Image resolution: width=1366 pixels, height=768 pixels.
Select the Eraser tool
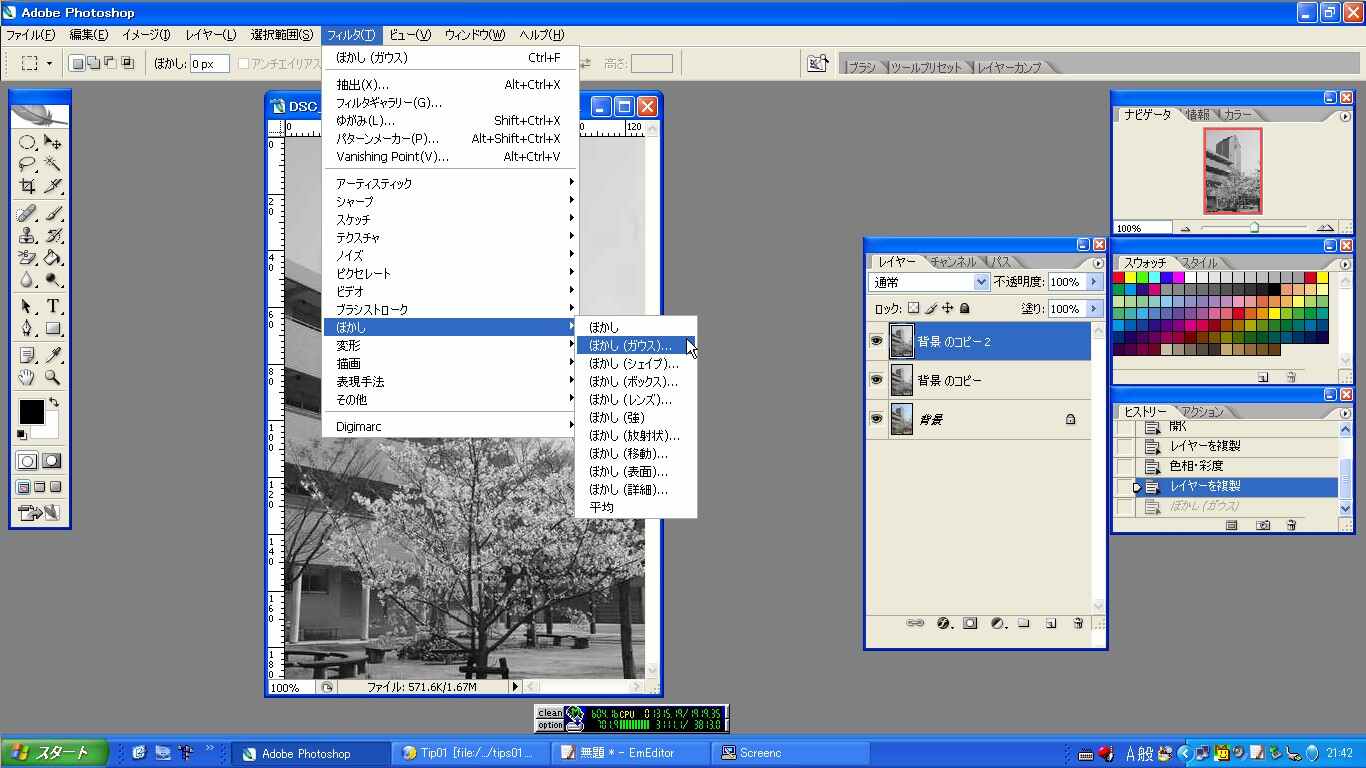tap(27, 258)
